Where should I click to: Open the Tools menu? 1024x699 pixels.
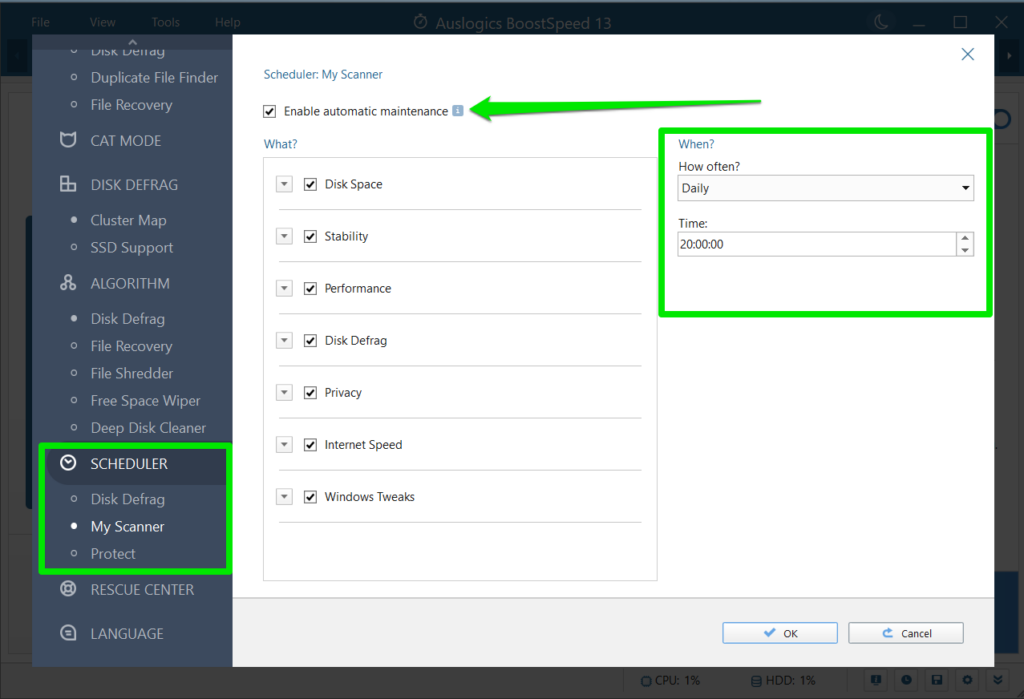click(165, 20)
